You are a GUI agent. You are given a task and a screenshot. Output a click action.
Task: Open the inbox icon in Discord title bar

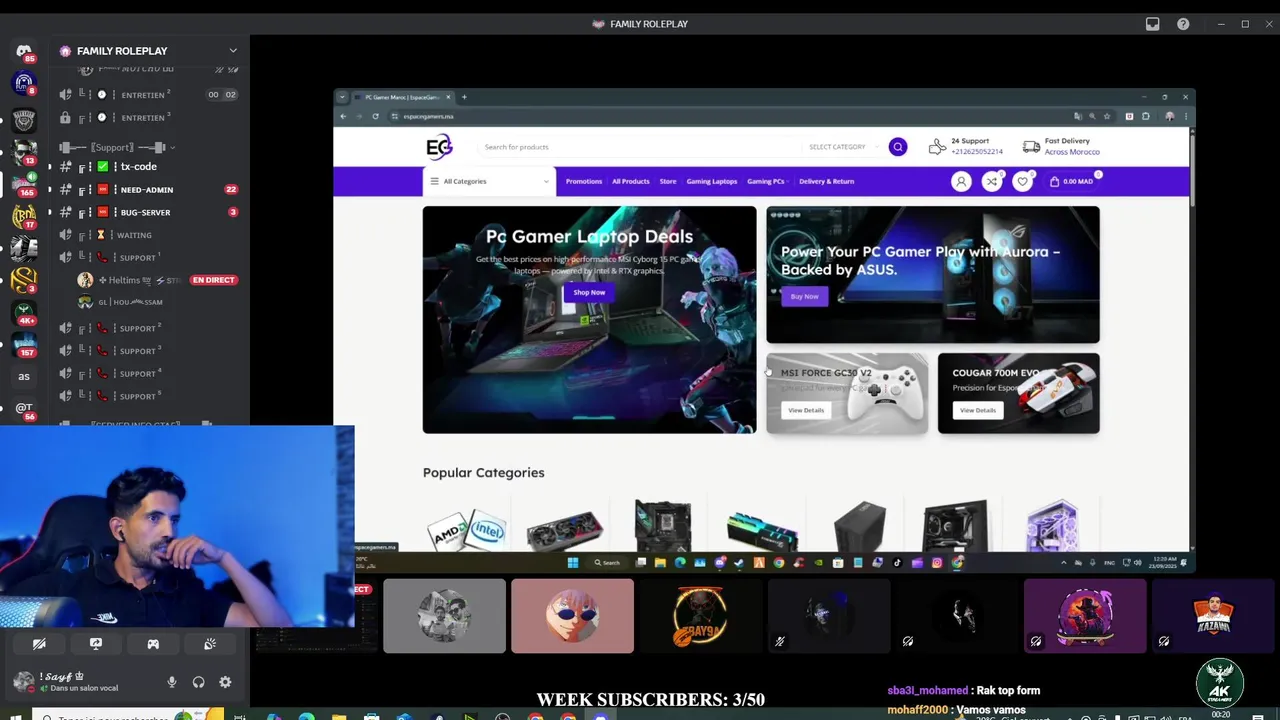[x=1153, y=24]
